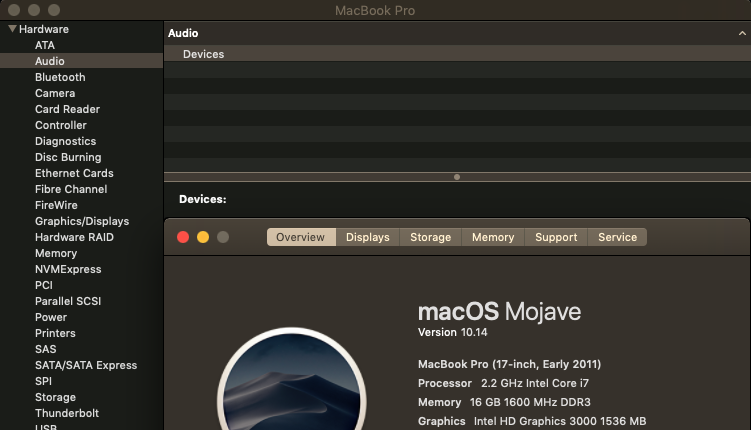The image size is (751, 430).
Task: Open Hardware RAID entry
Action: pyautogui.click(x=74, y=237)
